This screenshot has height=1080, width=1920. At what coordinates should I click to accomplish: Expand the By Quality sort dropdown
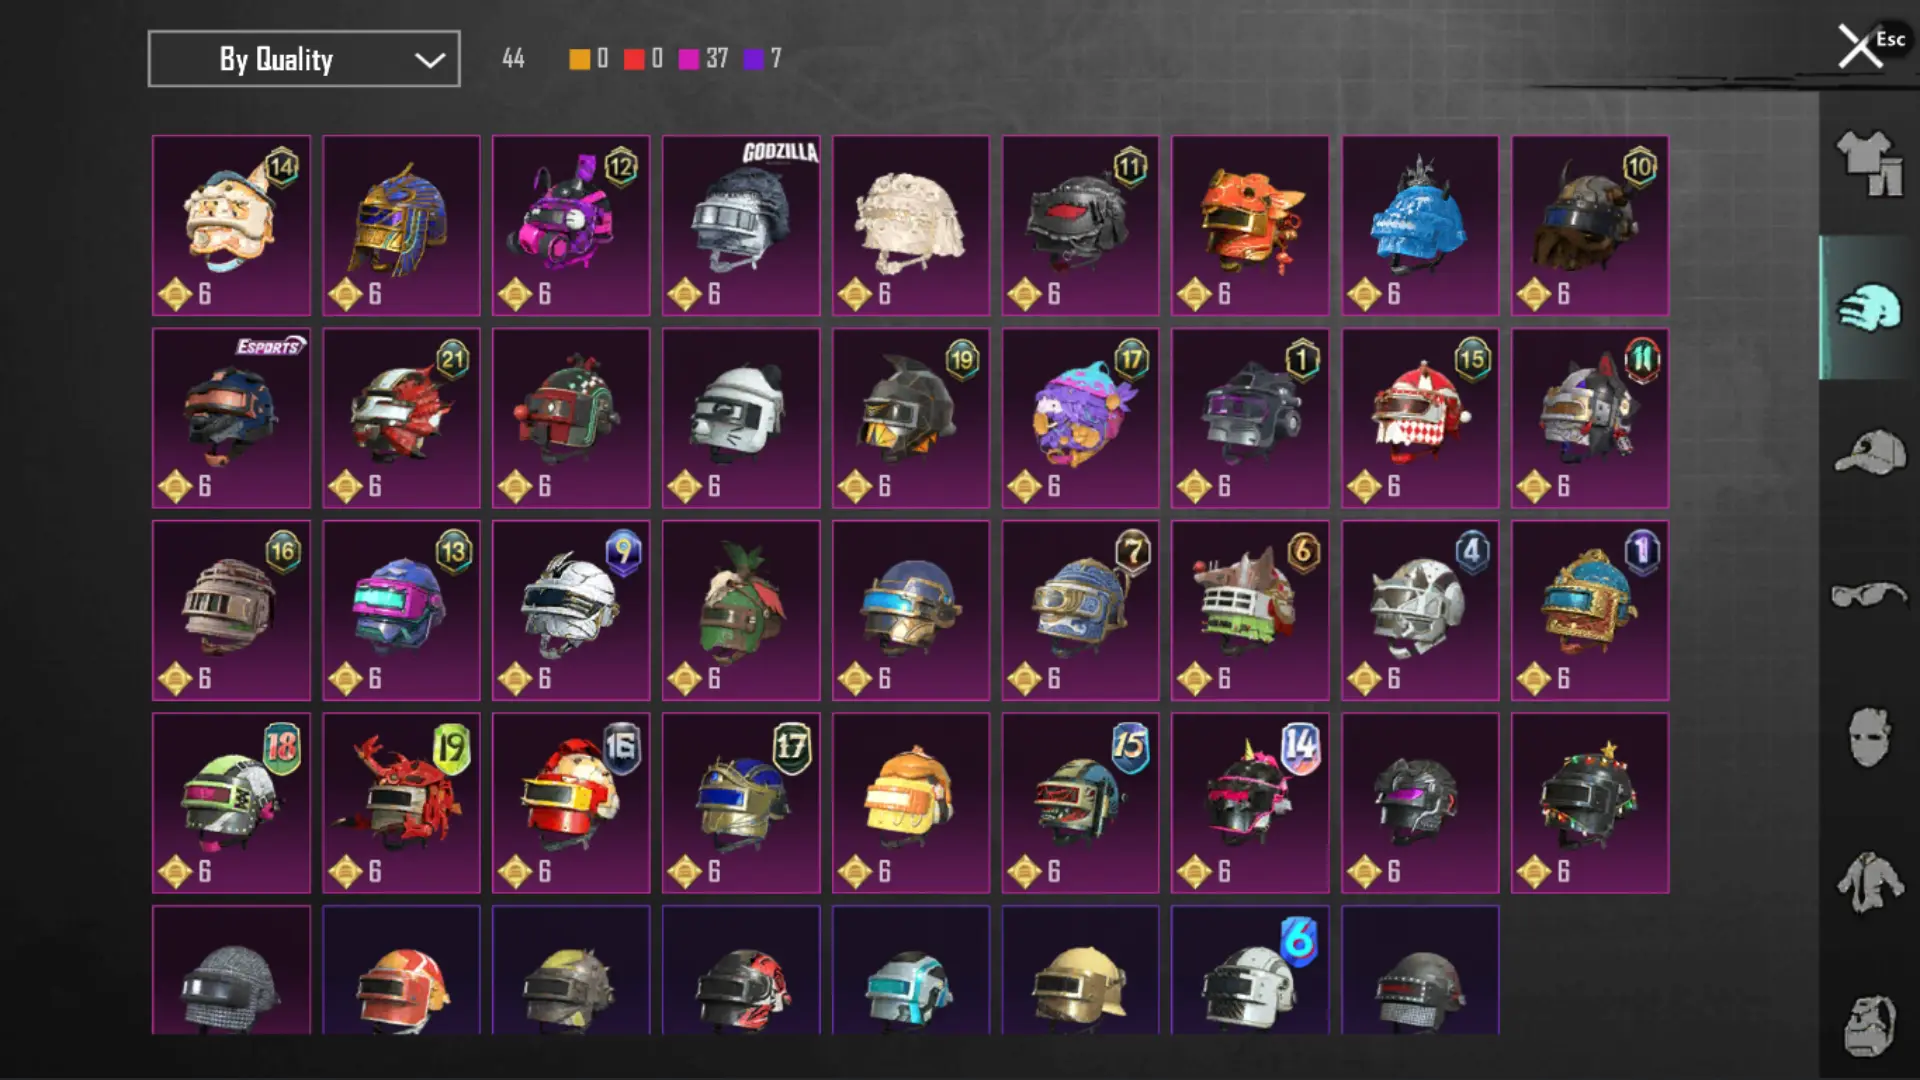click(x=304, y=59)
